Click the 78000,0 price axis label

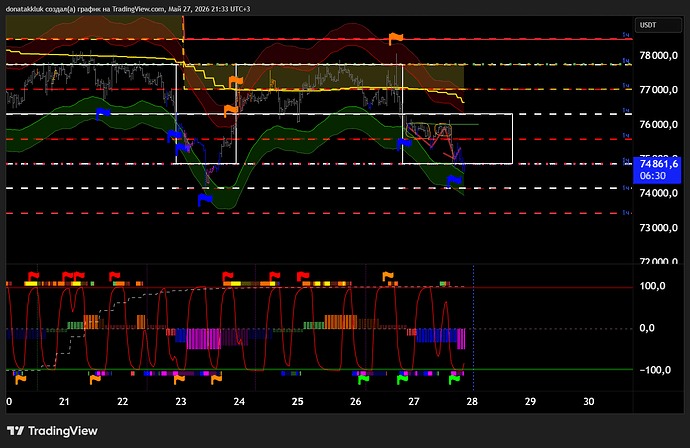point(658,56)
